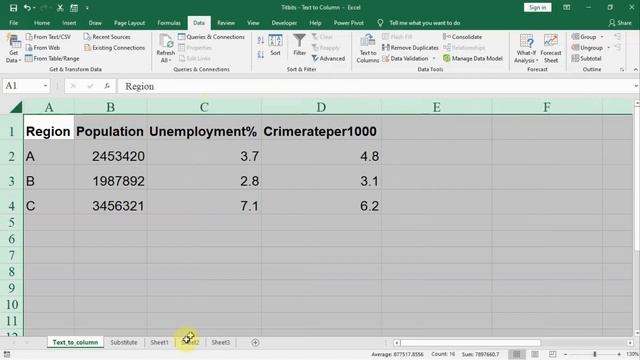
Task: Switch to the Formulas tab
Action: click(169, 23)
